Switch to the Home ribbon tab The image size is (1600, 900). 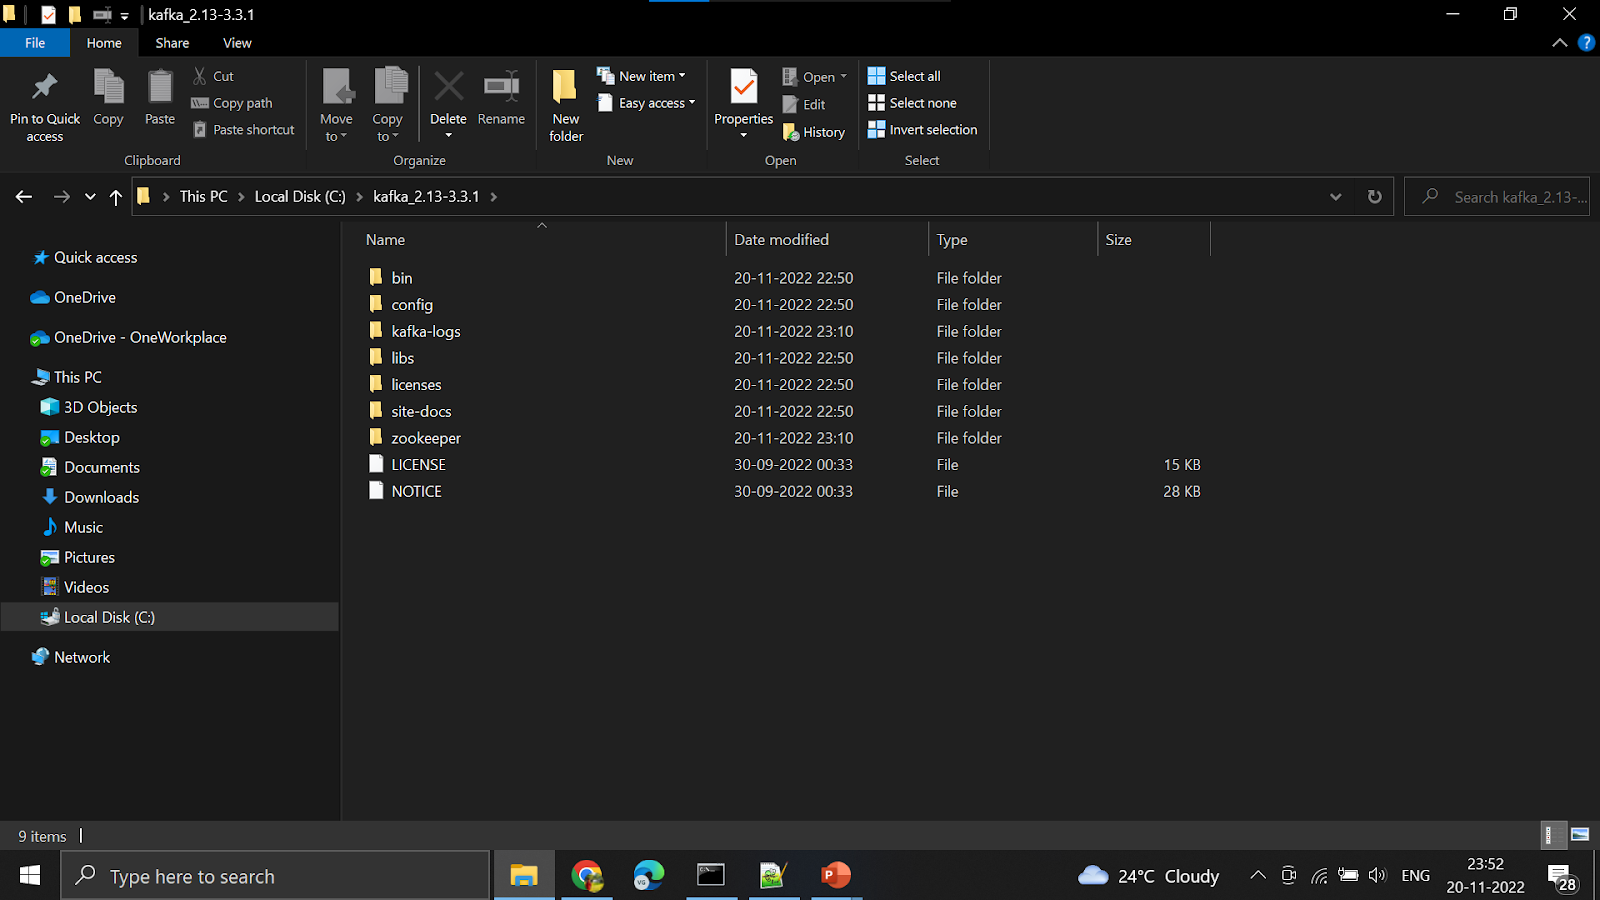click(104, 43)
